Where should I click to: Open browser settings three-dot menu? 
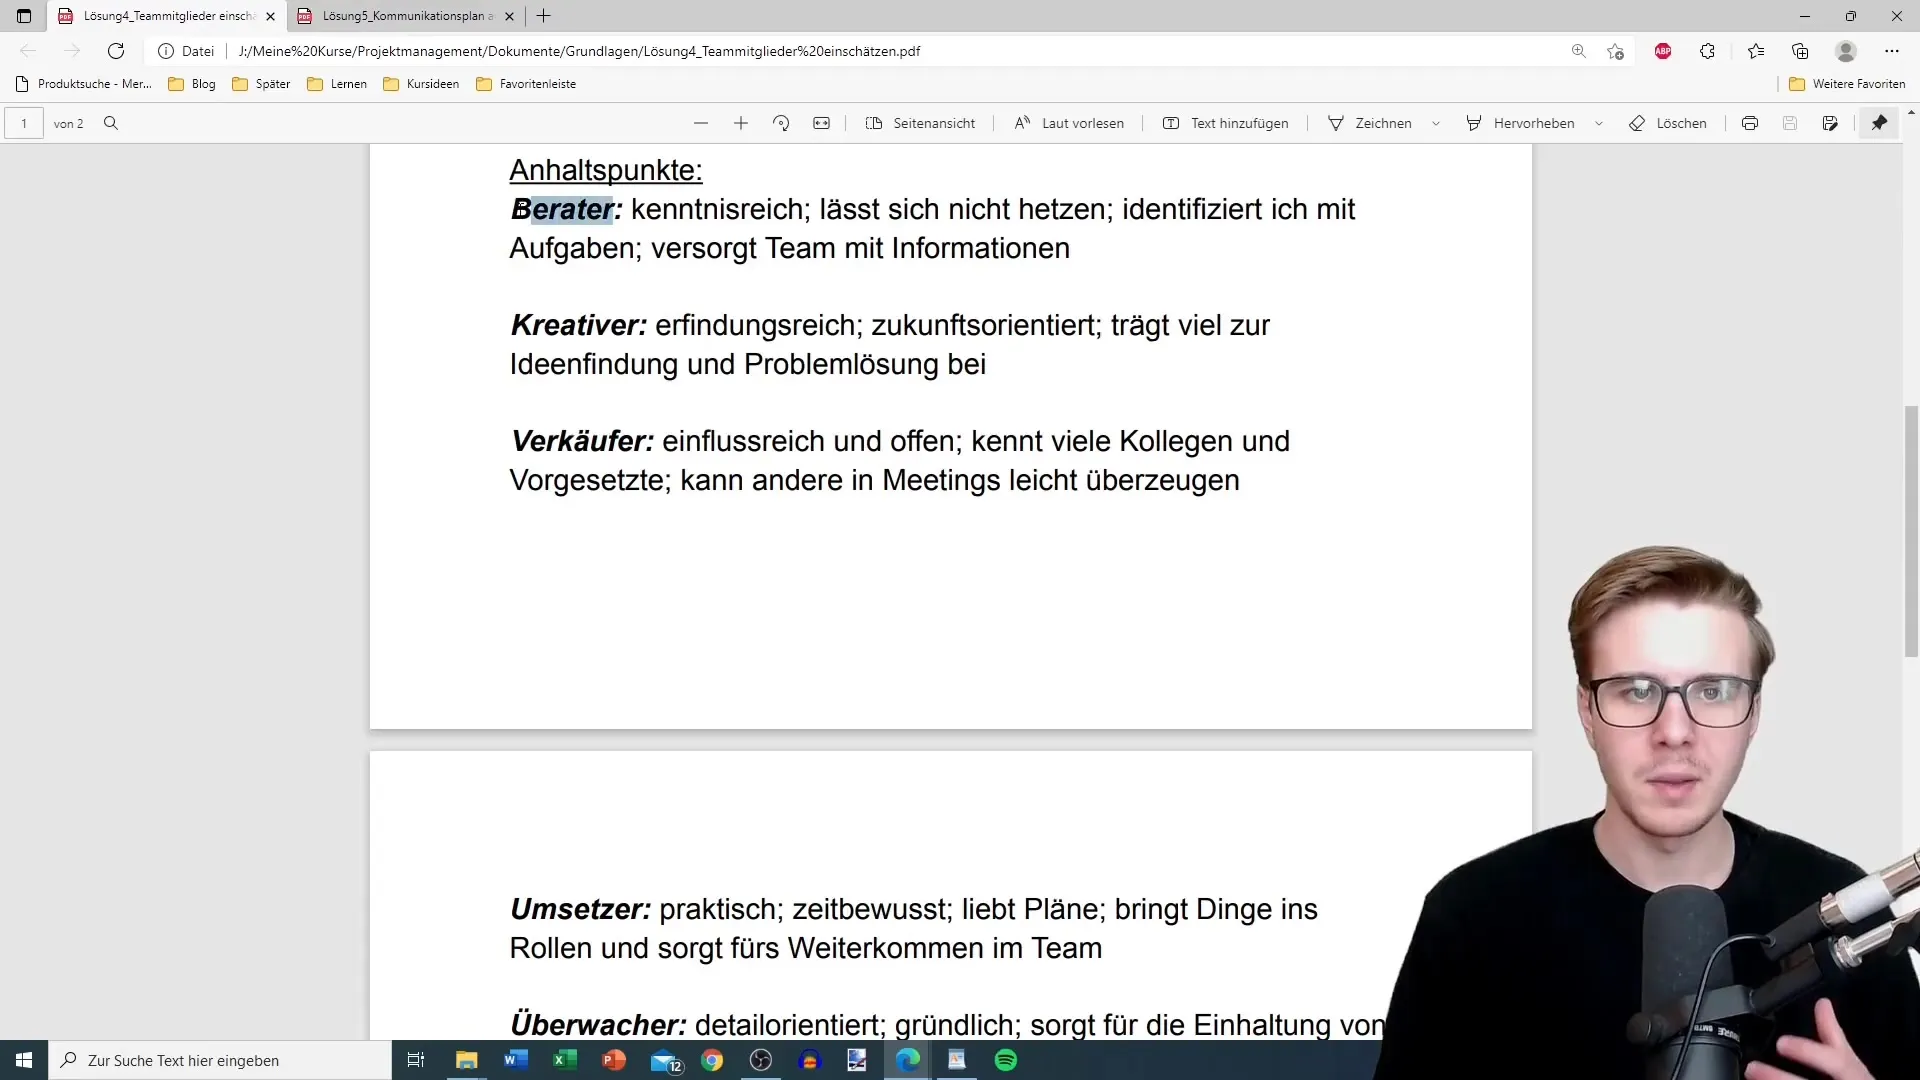pos(1892,51)
